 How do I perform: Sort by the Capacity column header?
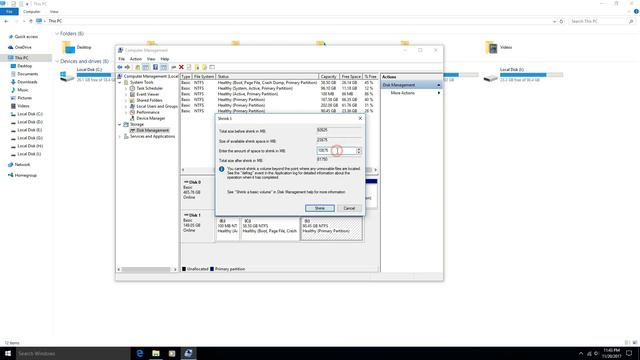pyautogui.click(x=329, y=77)
